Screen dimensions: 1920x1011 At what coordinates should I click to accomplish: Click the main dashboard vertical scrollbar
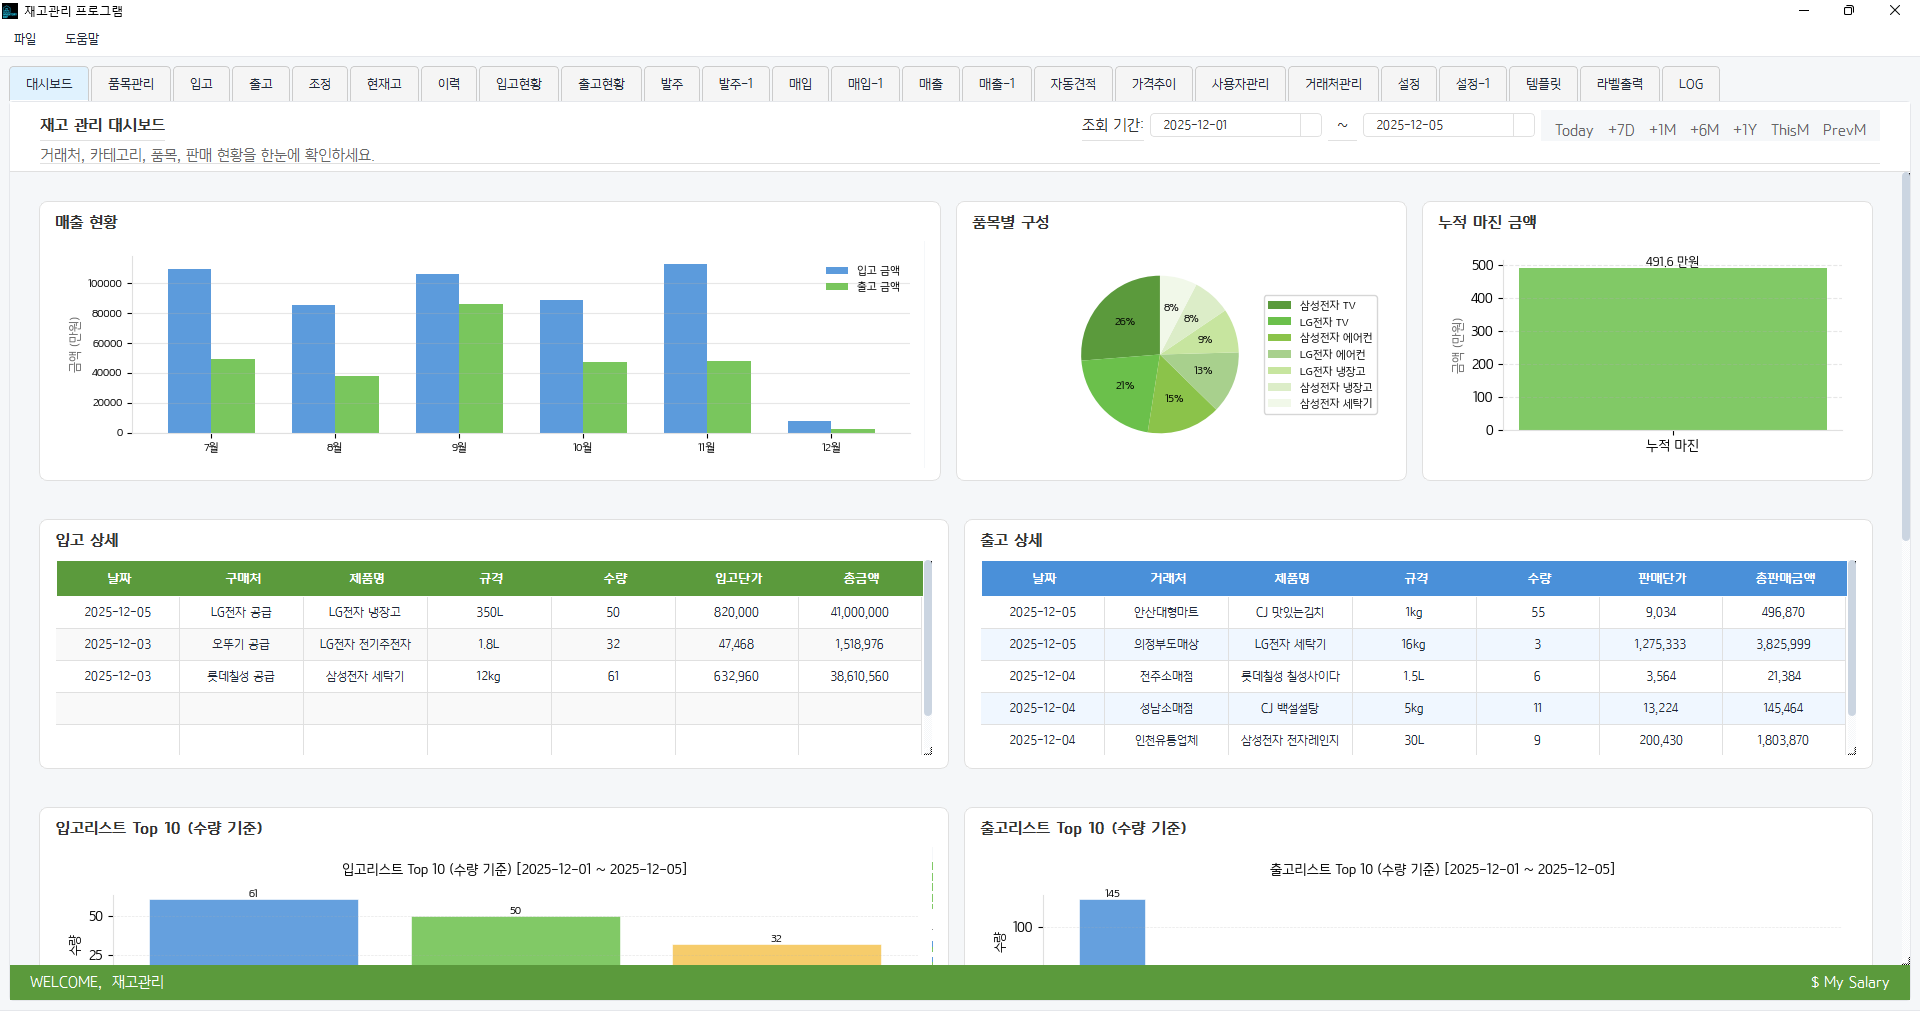[x=1905, y=360]
